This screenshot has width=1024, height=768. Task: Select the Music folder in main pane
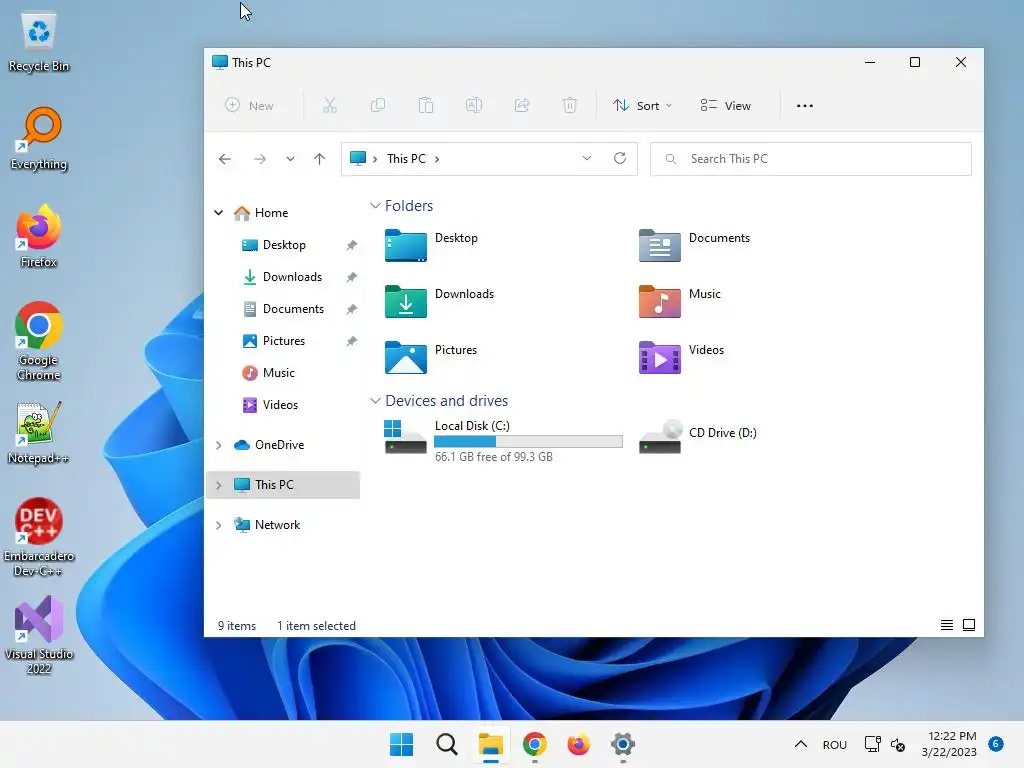coord(680,301)
